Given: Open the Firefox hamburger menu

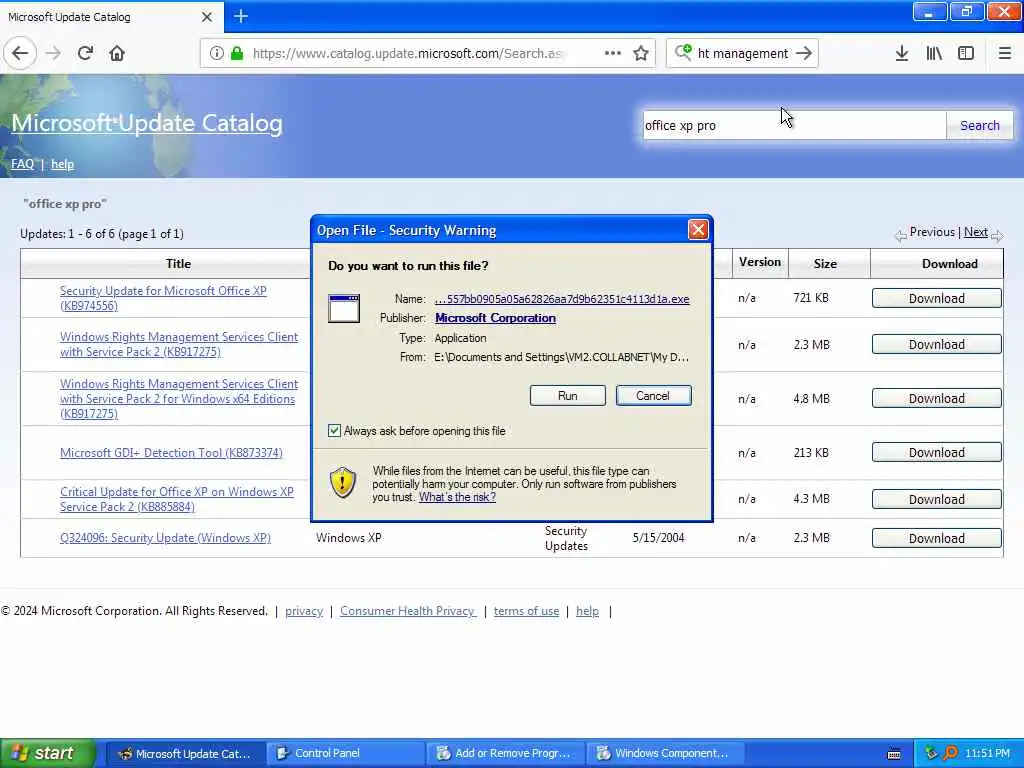Looking at the screenshot, I should 1004,54.
